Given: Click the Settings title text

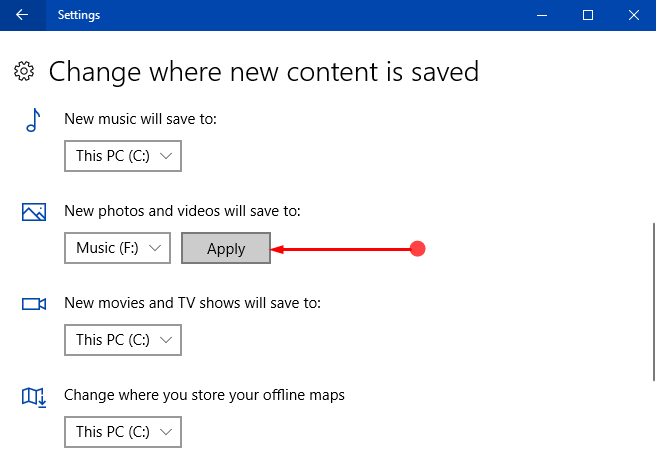Looking at the screenshot, I should pos(79,15).
